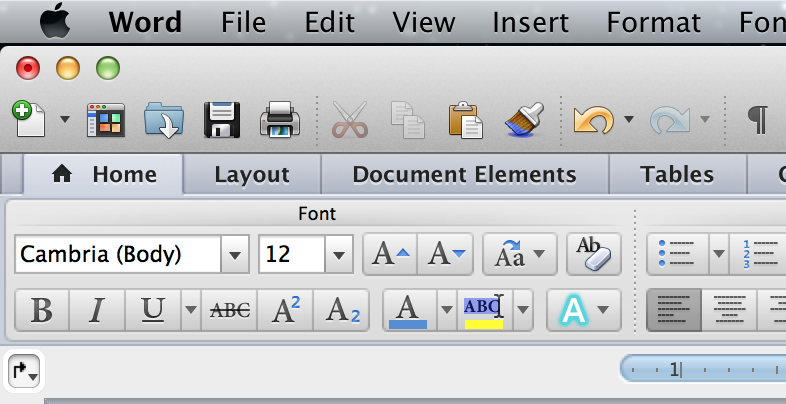
Task: Toggle Underline formatting
Action: coord(153,310)
